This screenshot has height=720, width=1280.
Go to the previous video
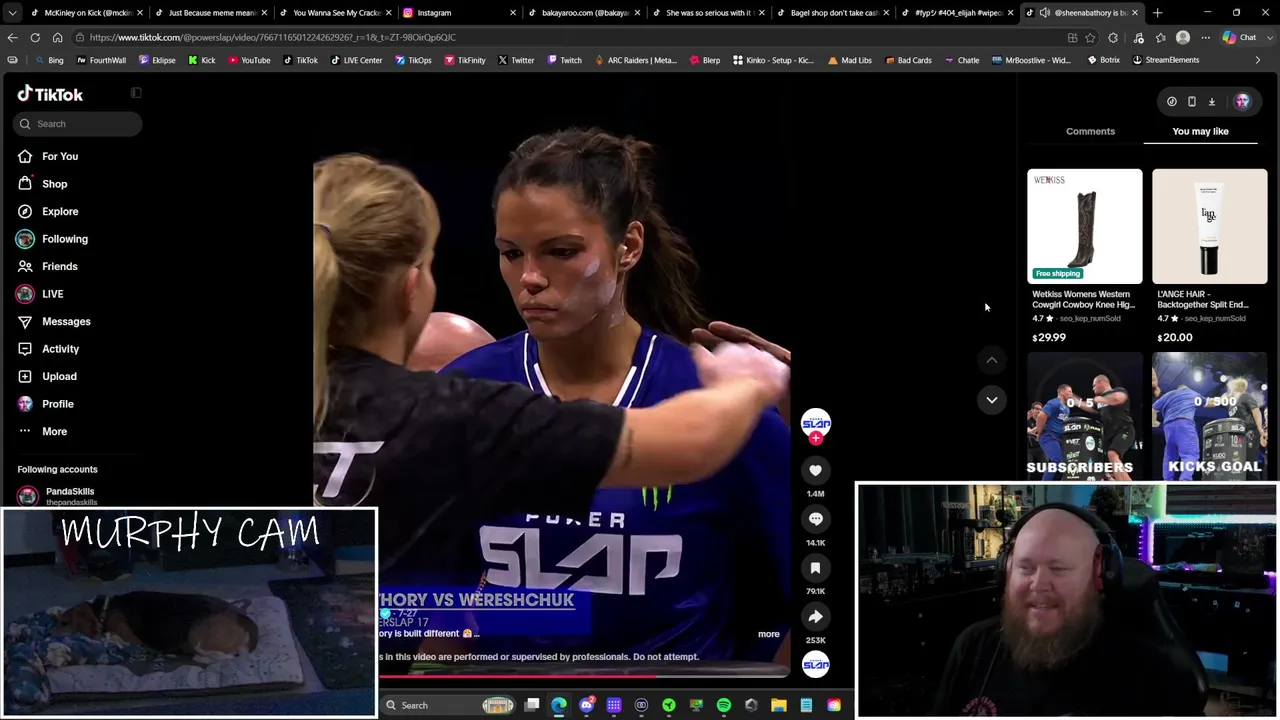pos(991,360)
